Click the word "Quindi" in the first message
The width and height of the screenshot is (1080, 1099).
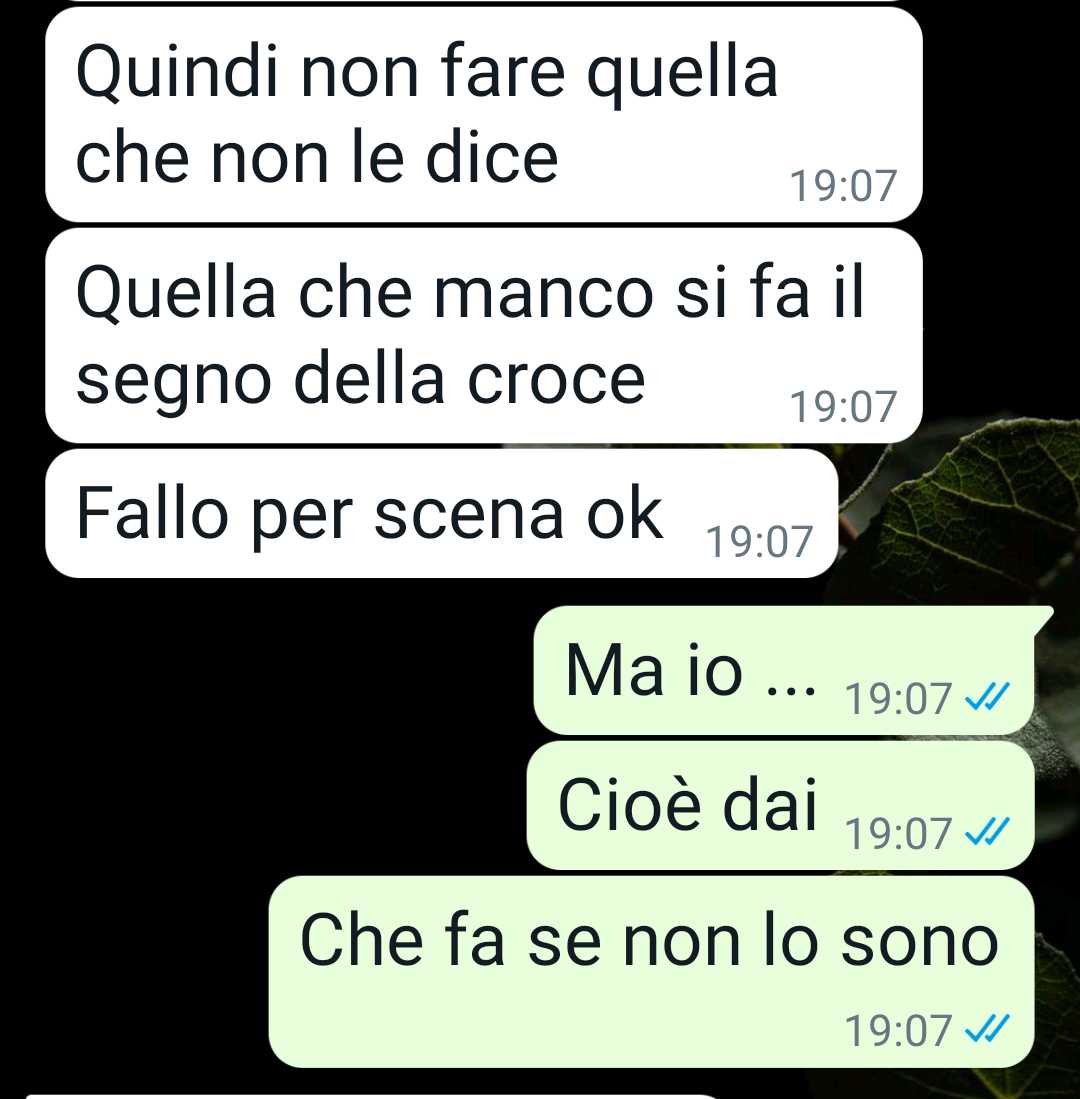[177, 72]
